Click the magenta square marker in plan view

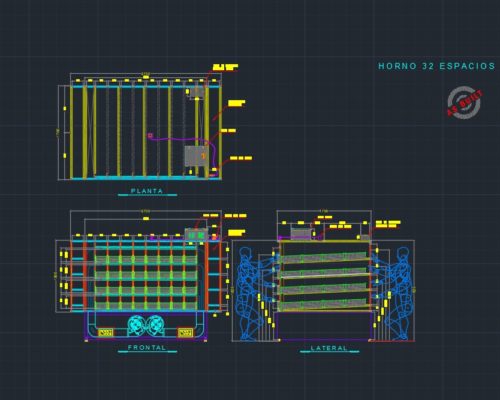point(150,135)
